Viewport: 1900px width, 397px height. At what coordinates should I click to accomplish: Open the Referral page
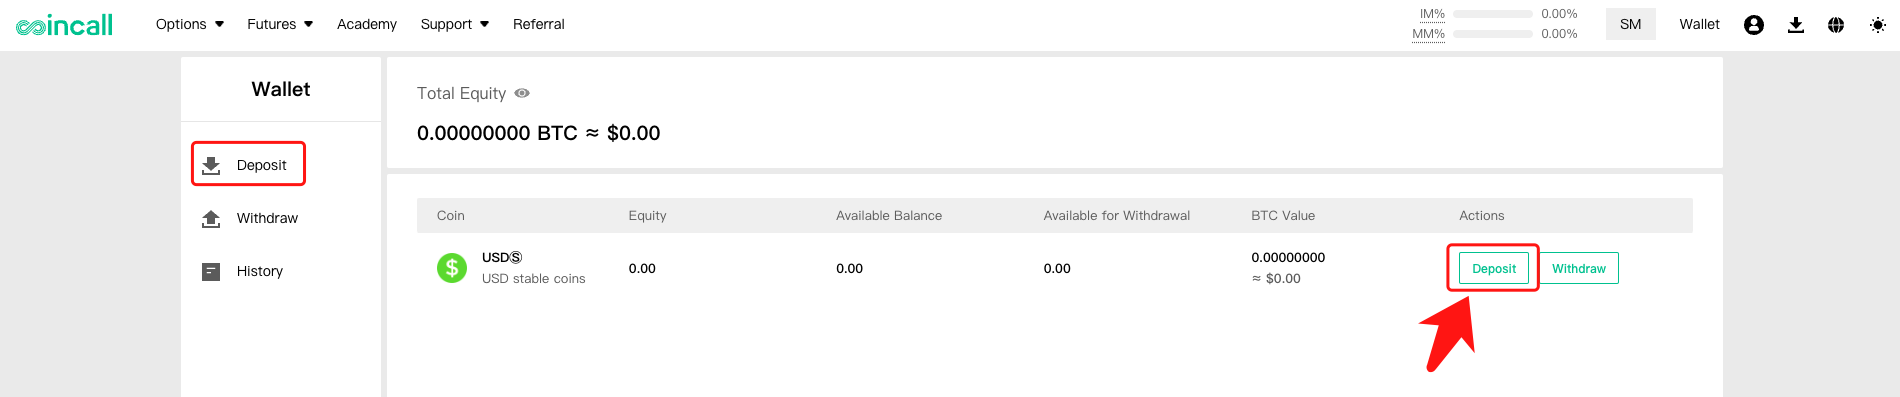(x=539, y=24)
